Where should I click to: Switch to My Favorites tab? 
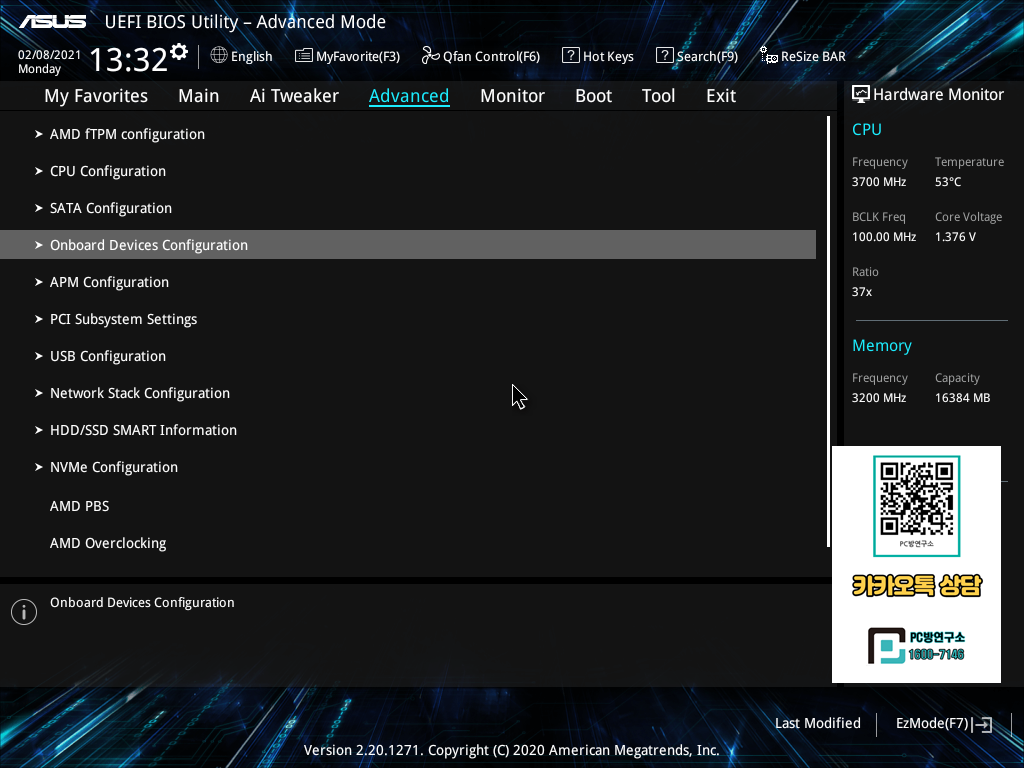96,96
